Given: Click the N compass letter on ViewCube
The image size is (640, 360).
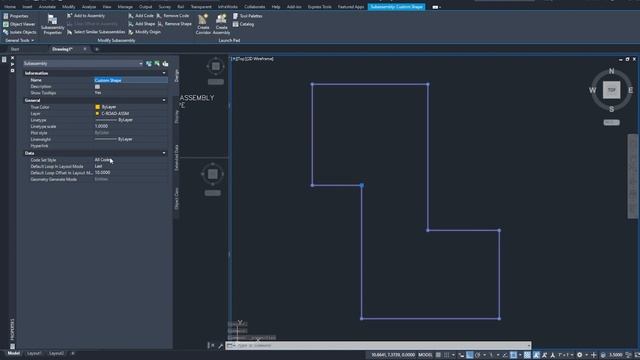Looking at the screenshot, I should pyautogui.click(x=611, y=71).
